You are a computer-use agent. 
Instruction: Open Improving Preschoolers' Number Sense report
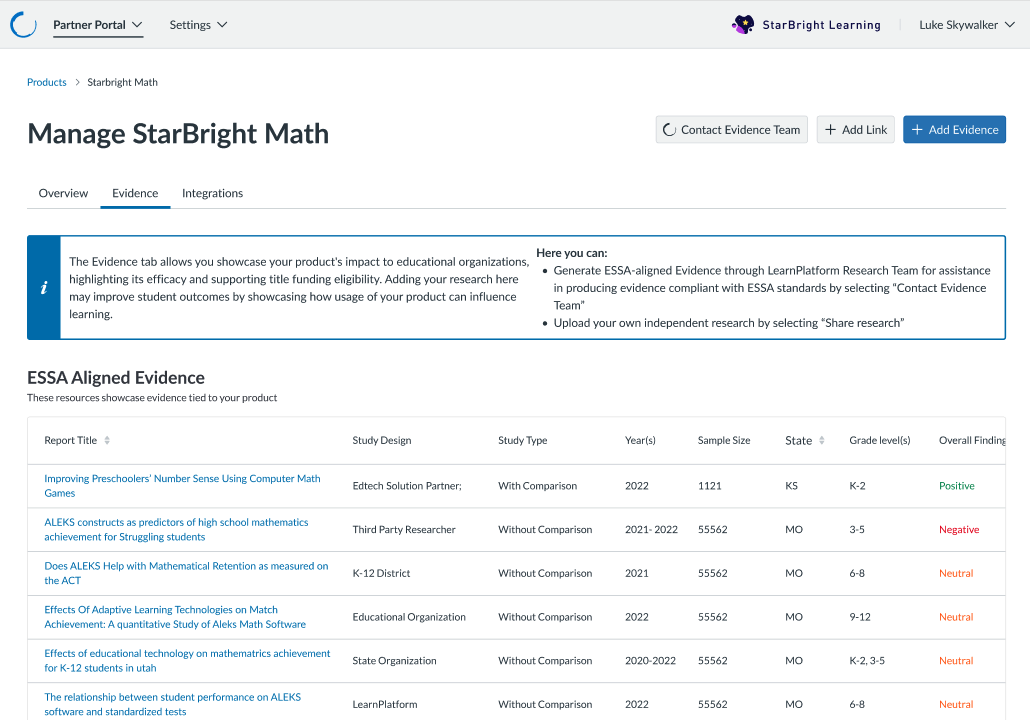pos(183,485)
